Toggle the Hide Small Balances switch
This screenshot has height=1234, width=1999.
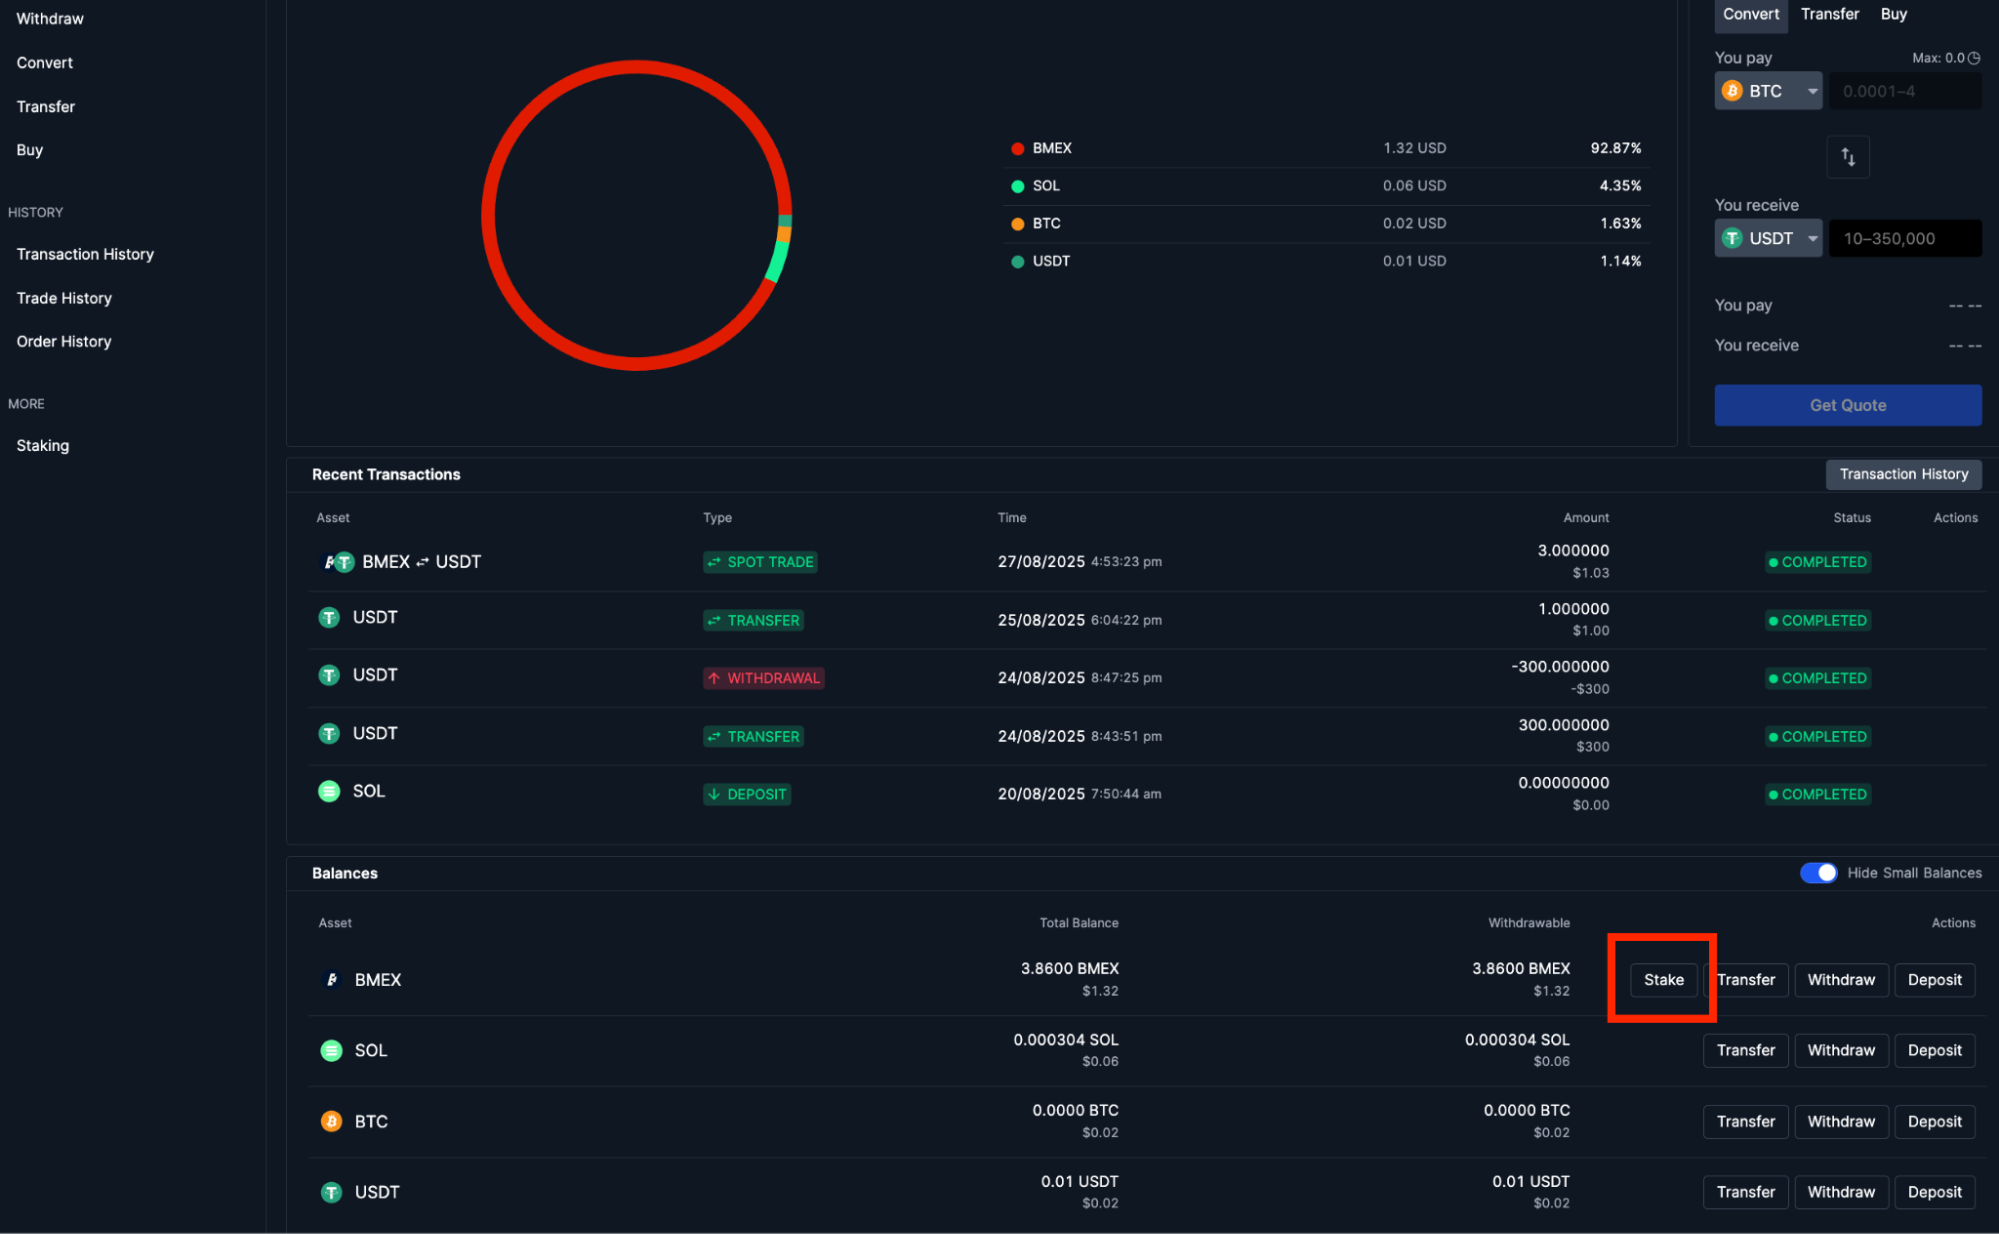point(1818,873)
